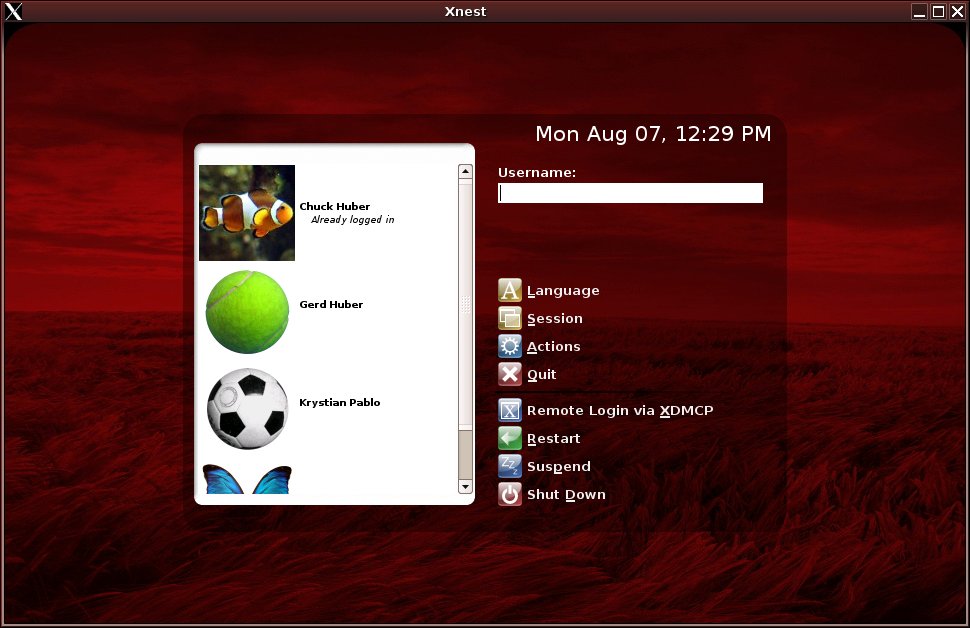Click the user list scroll-down arrow

(465, 486)
